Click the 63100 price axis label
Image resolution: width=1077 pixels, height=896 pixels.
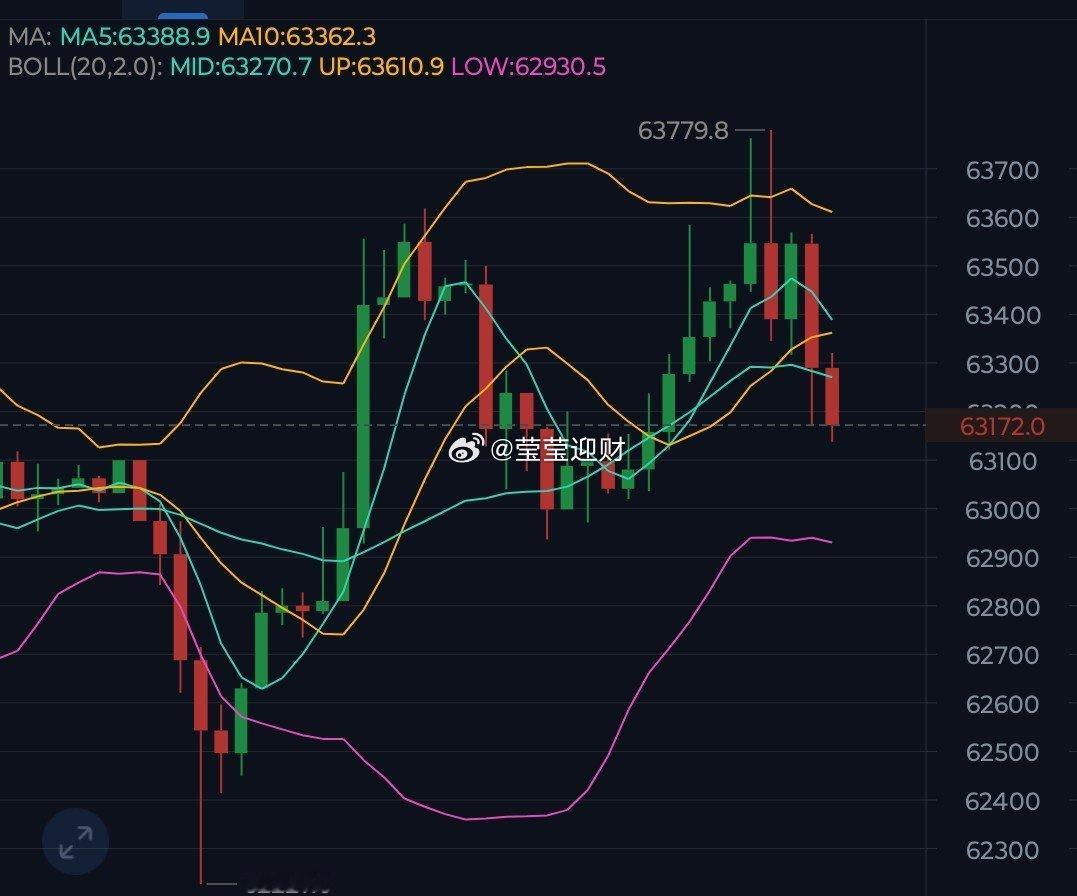coord(1002,461)
